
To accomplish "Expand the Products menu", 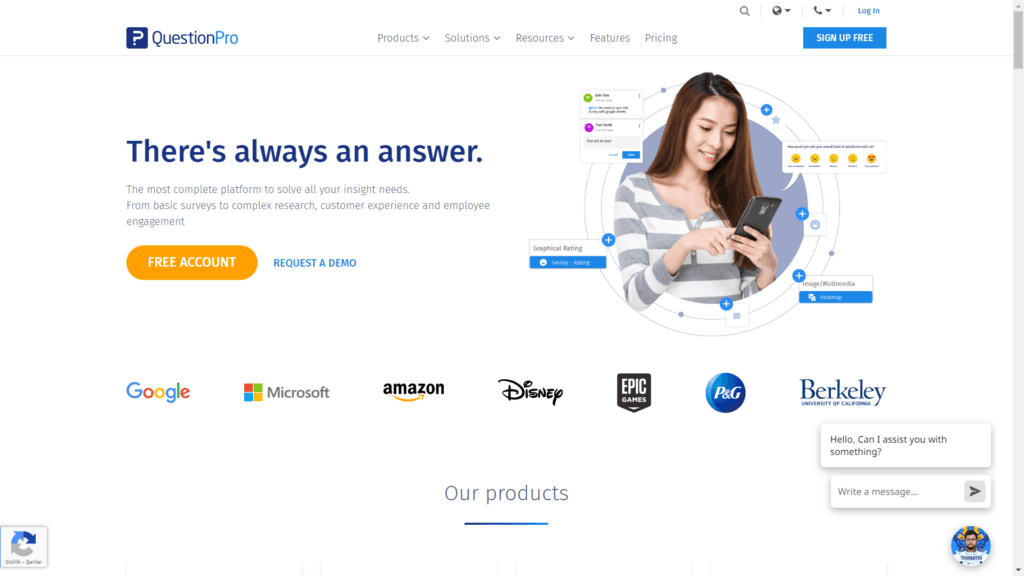I will (403, 38).
